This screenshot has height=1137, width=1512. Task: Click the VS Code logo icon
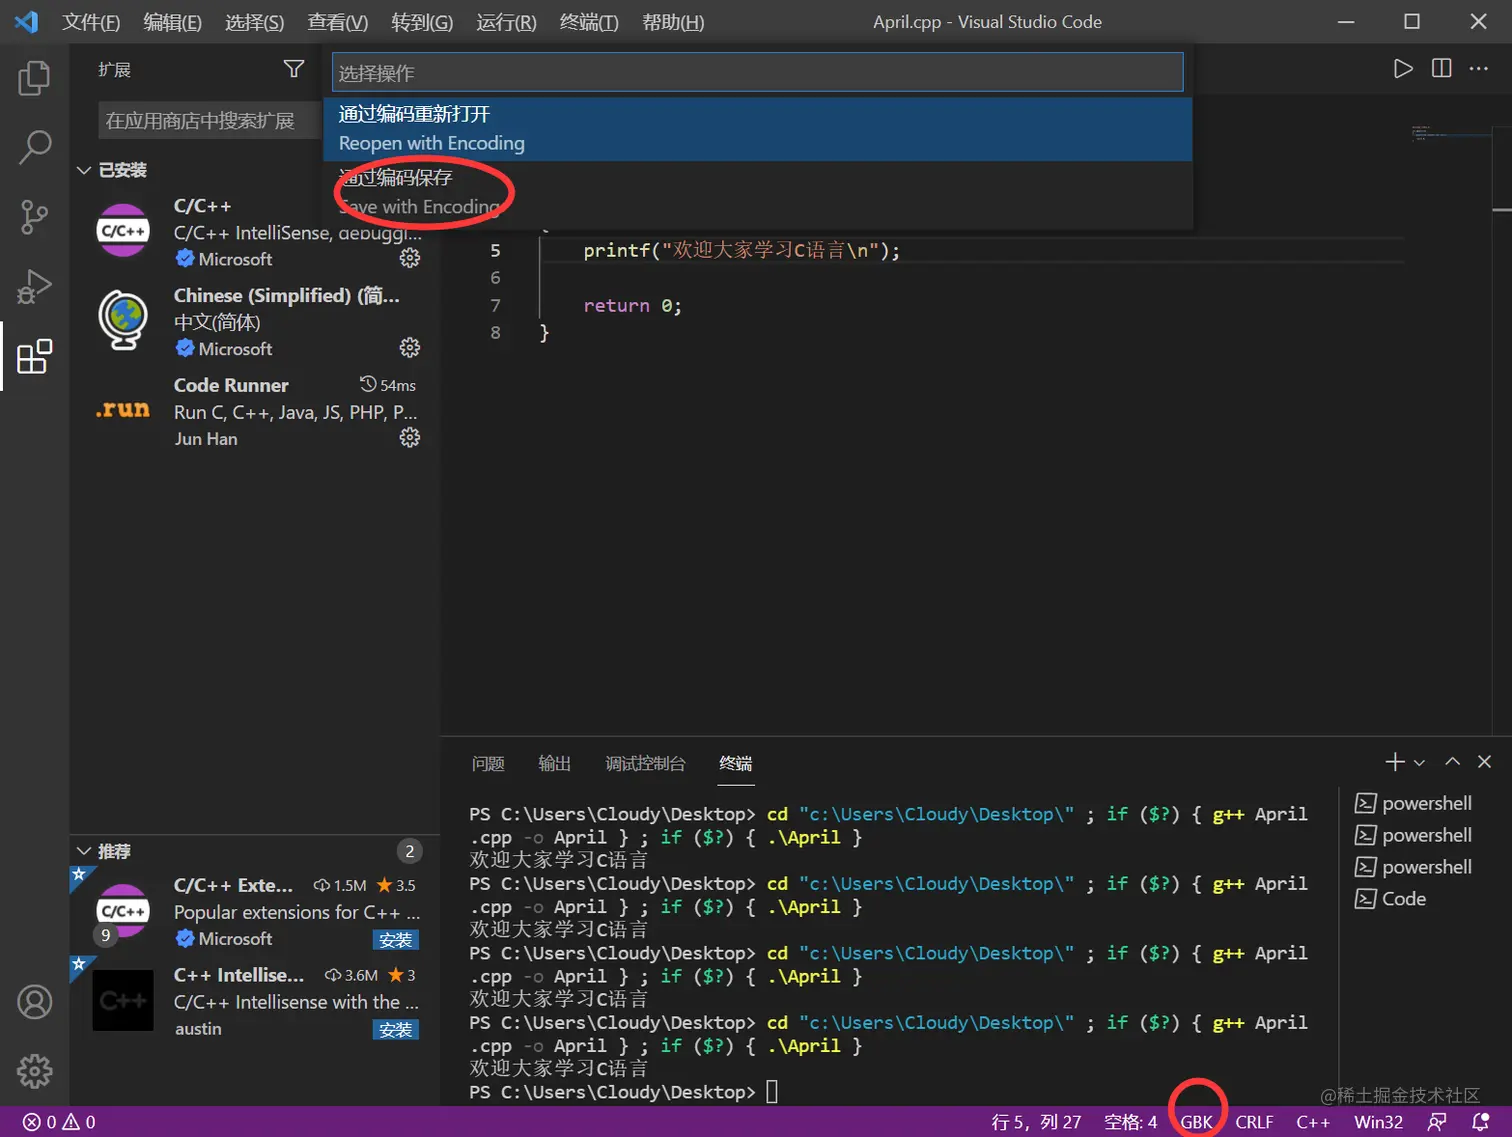point(27,21)
